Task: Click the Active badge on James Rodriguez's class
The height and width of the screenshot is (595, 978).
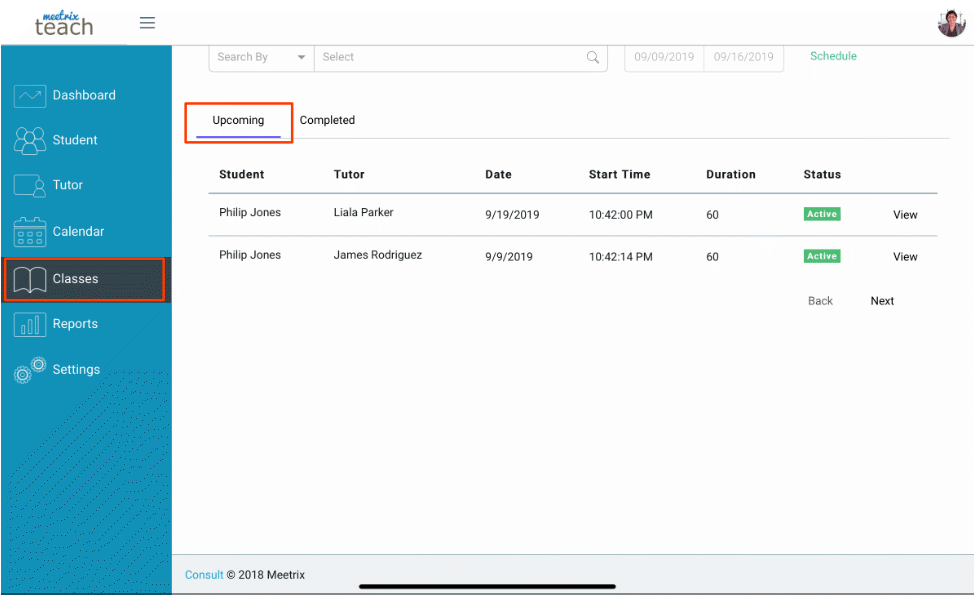Action: coord(821,256)
